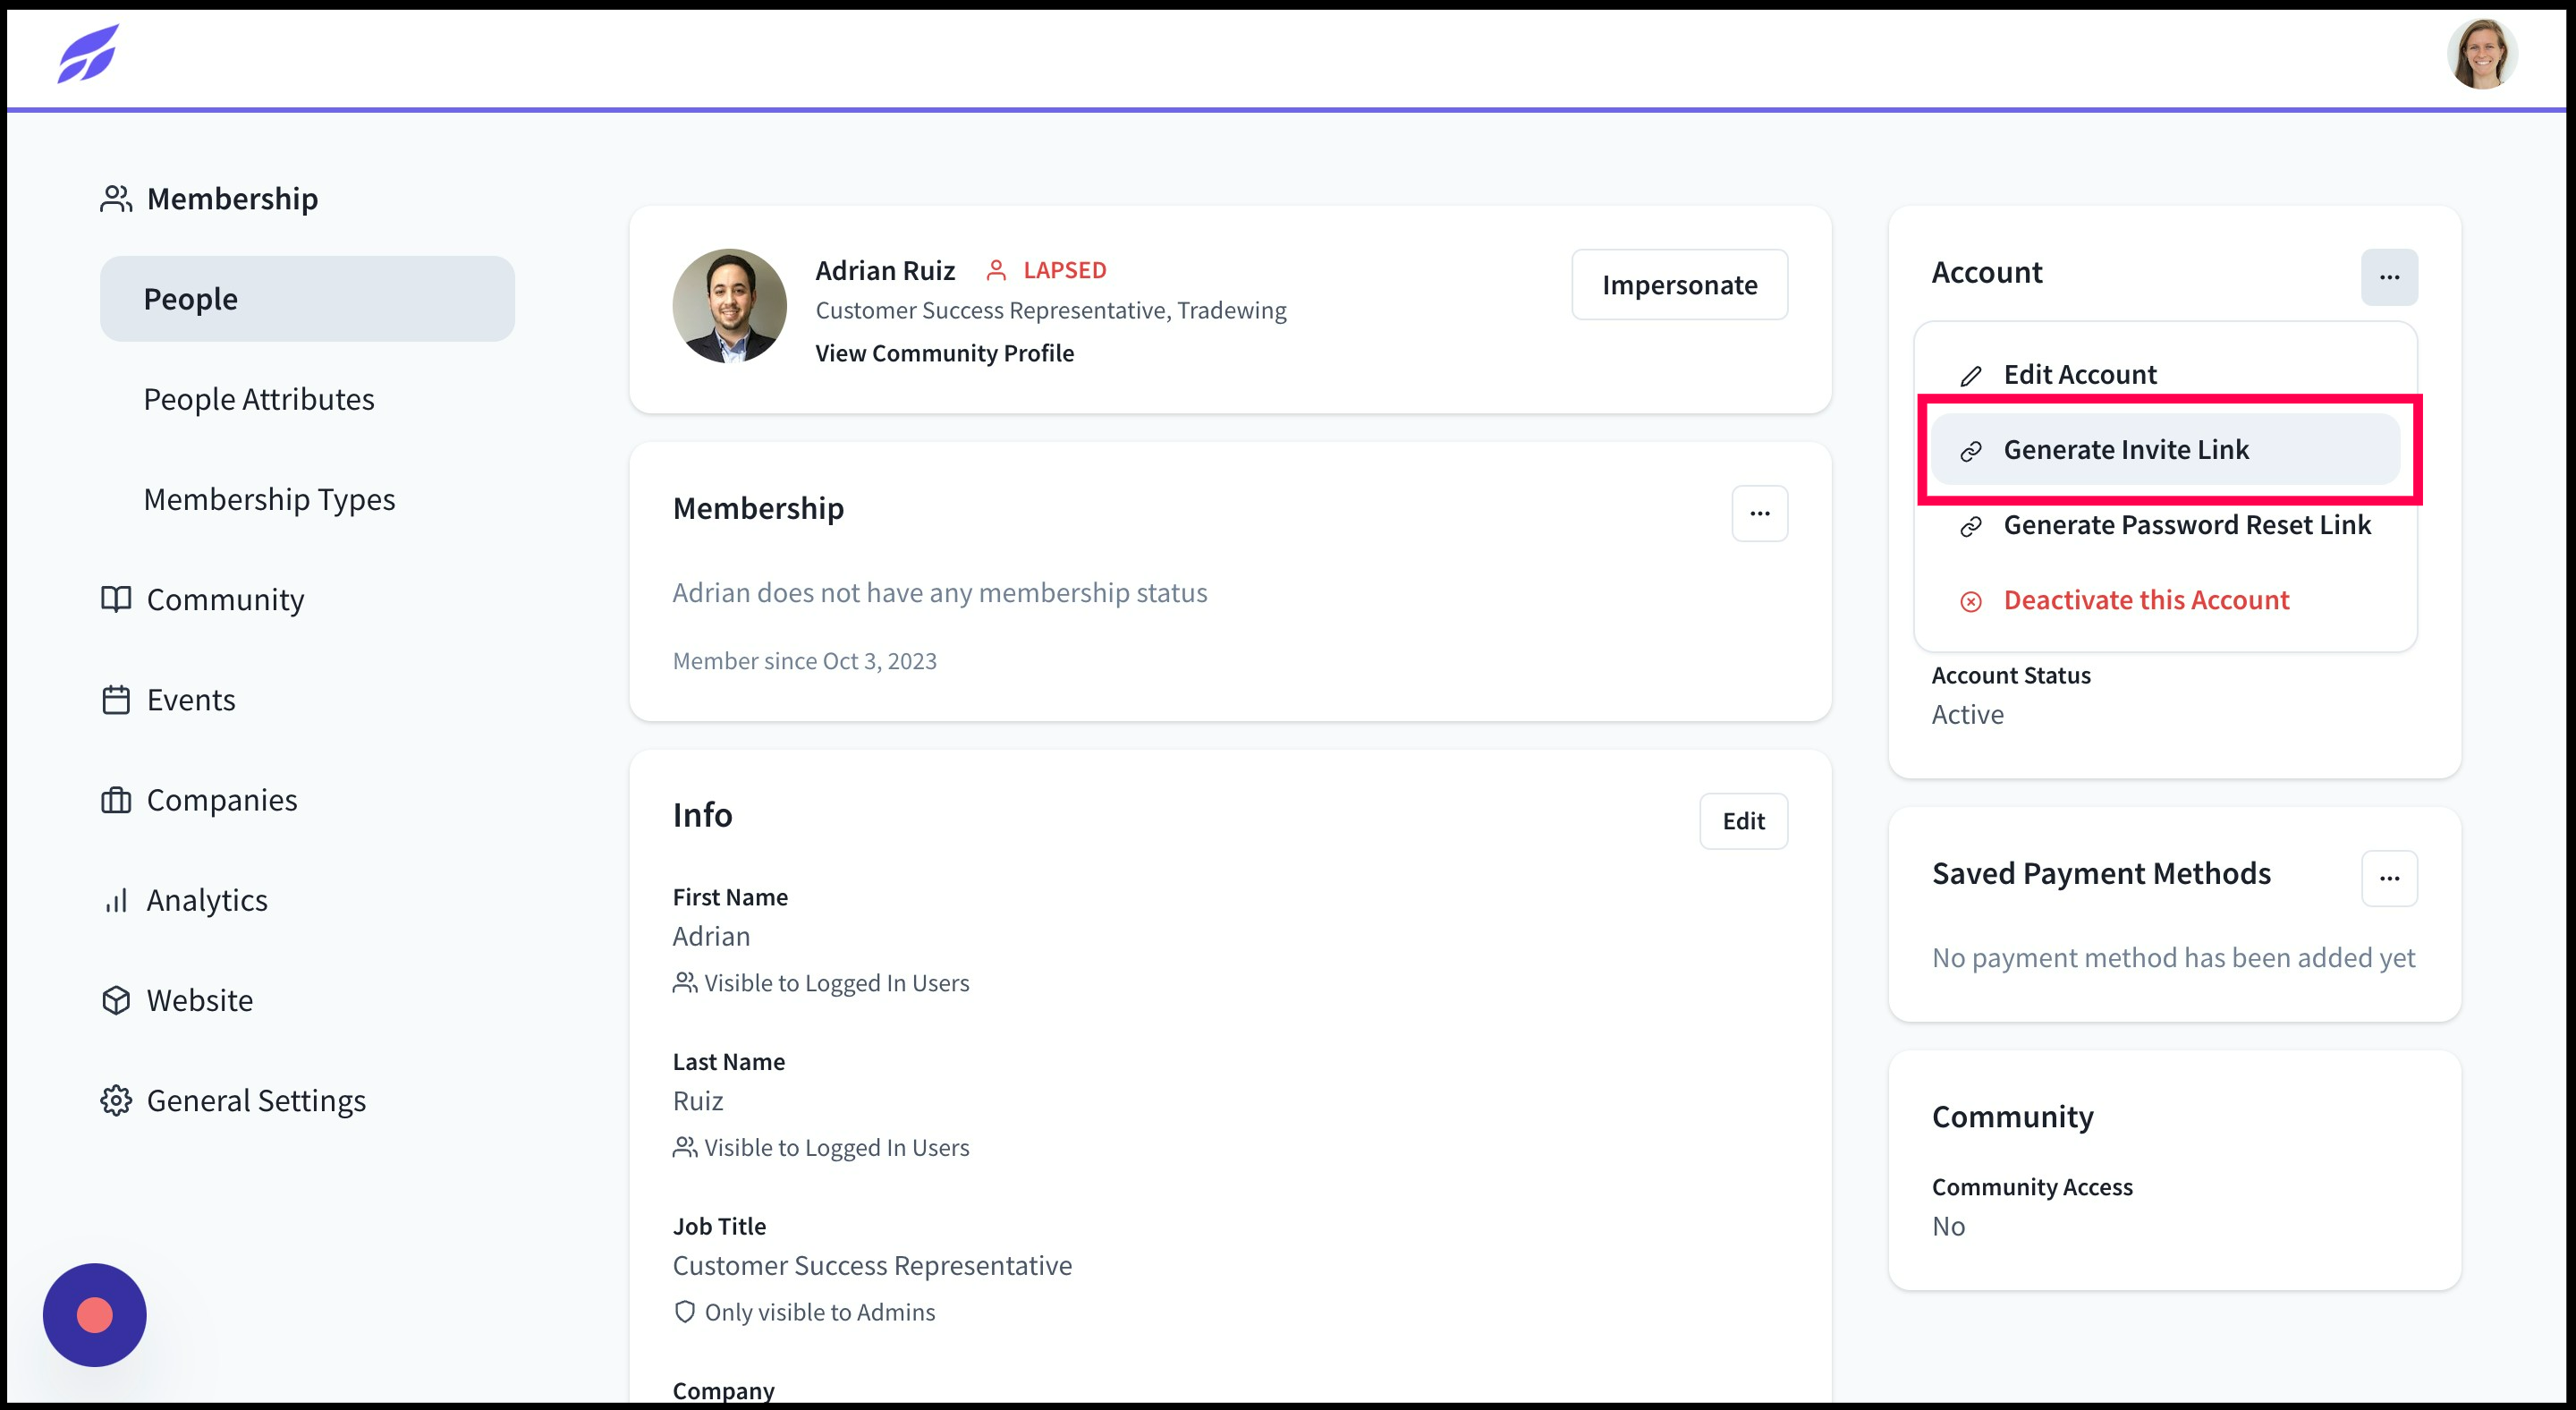
Task: Click the 'Customer Success Representative, Tradewing' subtitle
Action: point(1051,310)
